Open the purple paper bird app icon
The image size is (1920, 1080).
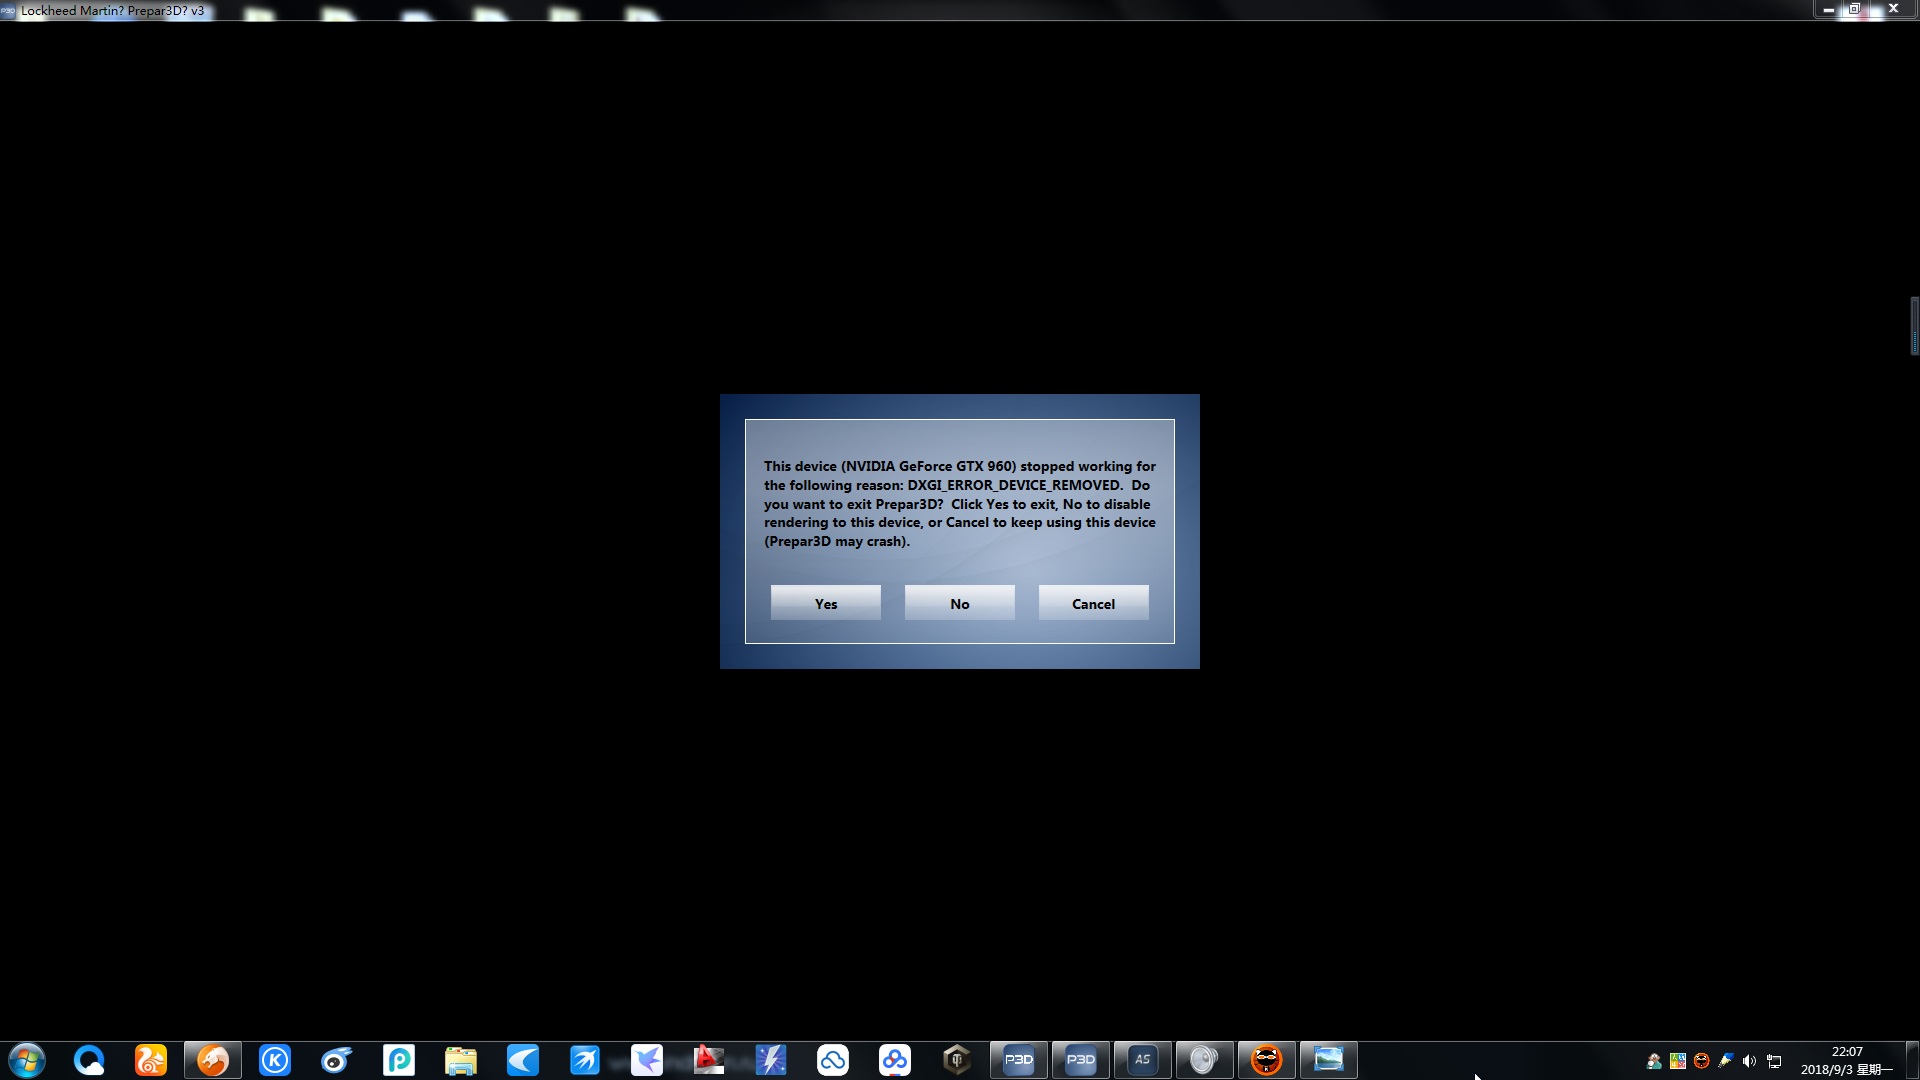[647, 1060]
